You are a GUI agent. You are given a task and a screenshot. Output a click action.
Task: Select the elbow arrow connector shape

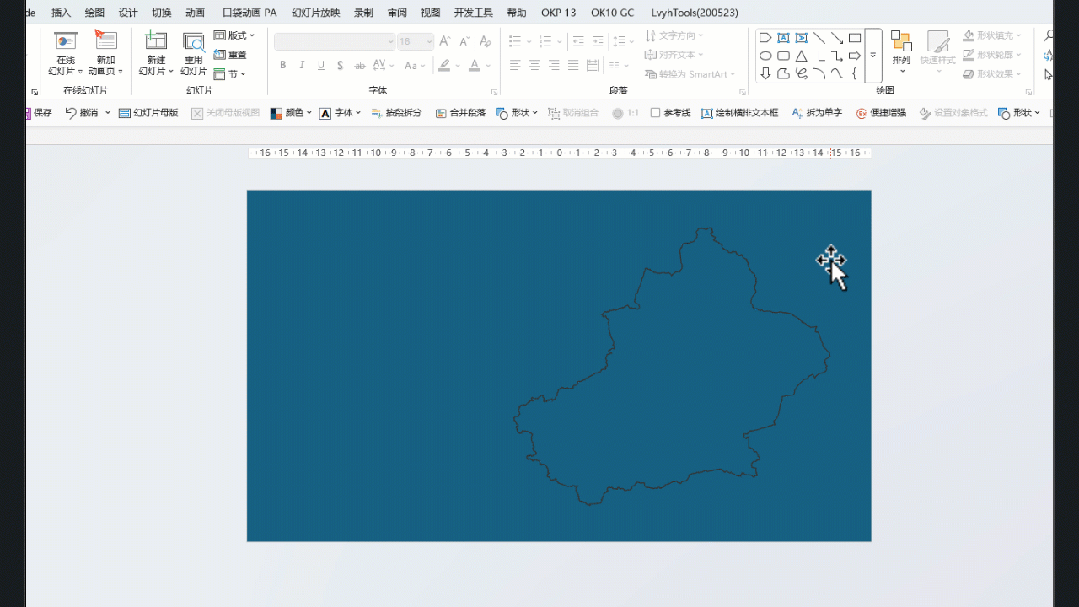[837, 56]
